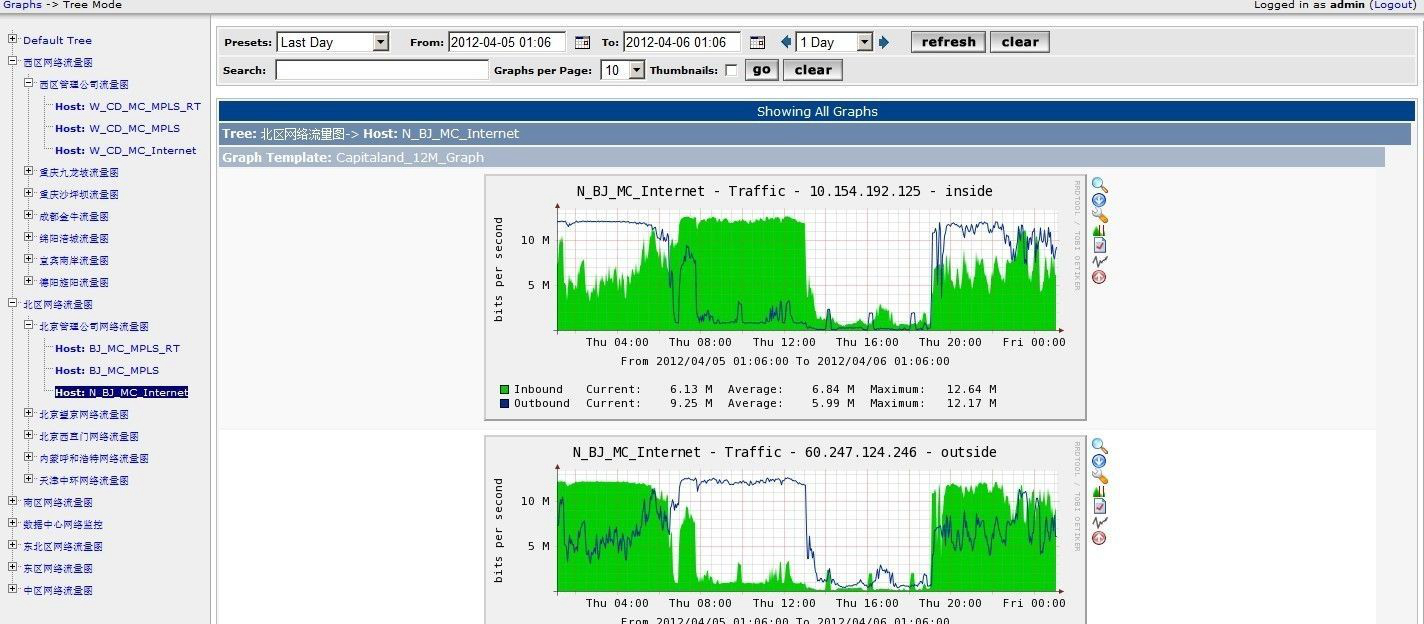Open the 绵阳涪城流量图 tree entry
Image resolution: width=1424 pixels, height=624 pixels.
pyautogui.click(x=74, y=238)
